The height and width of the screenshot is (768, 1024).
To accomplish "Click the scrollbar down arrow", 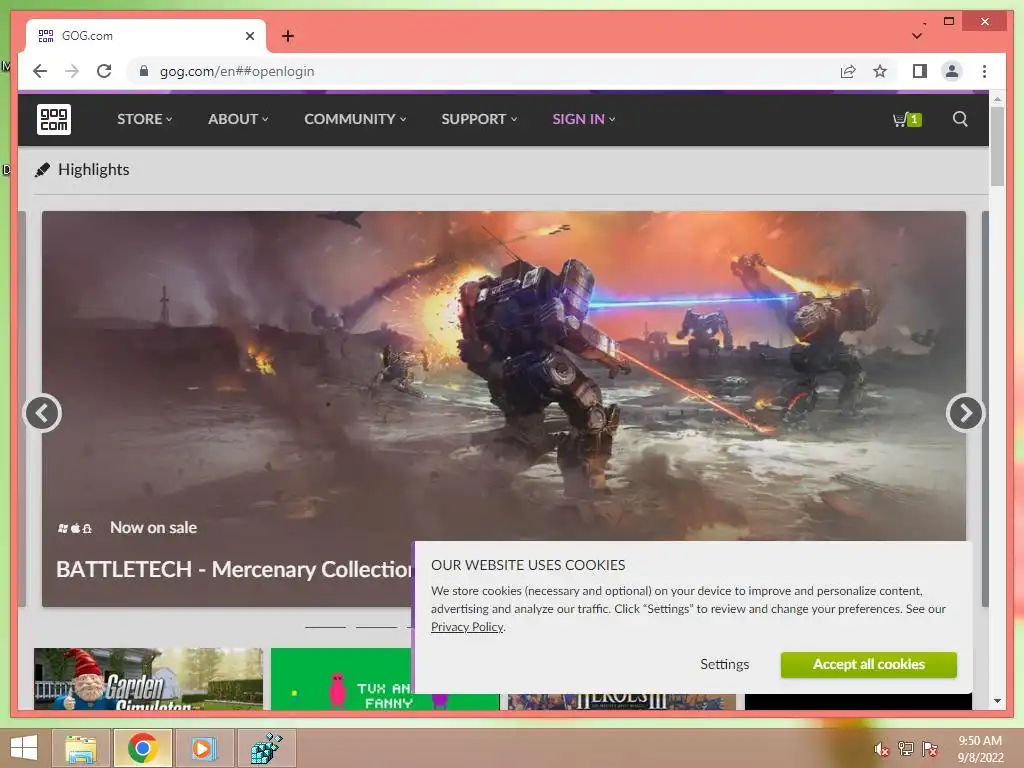I will [x=997, y=701].
